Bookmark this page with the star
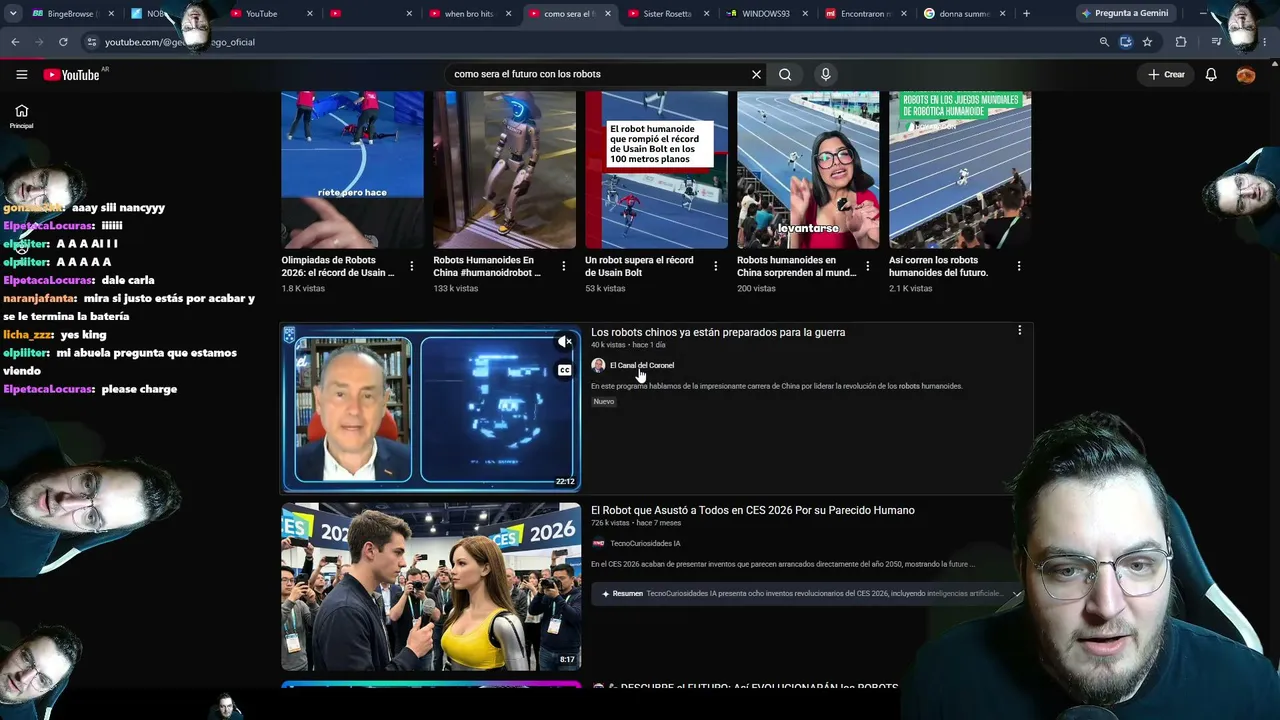This screenshot has width=1280, height=720. pyautogui.click(x=1147, y=42)
